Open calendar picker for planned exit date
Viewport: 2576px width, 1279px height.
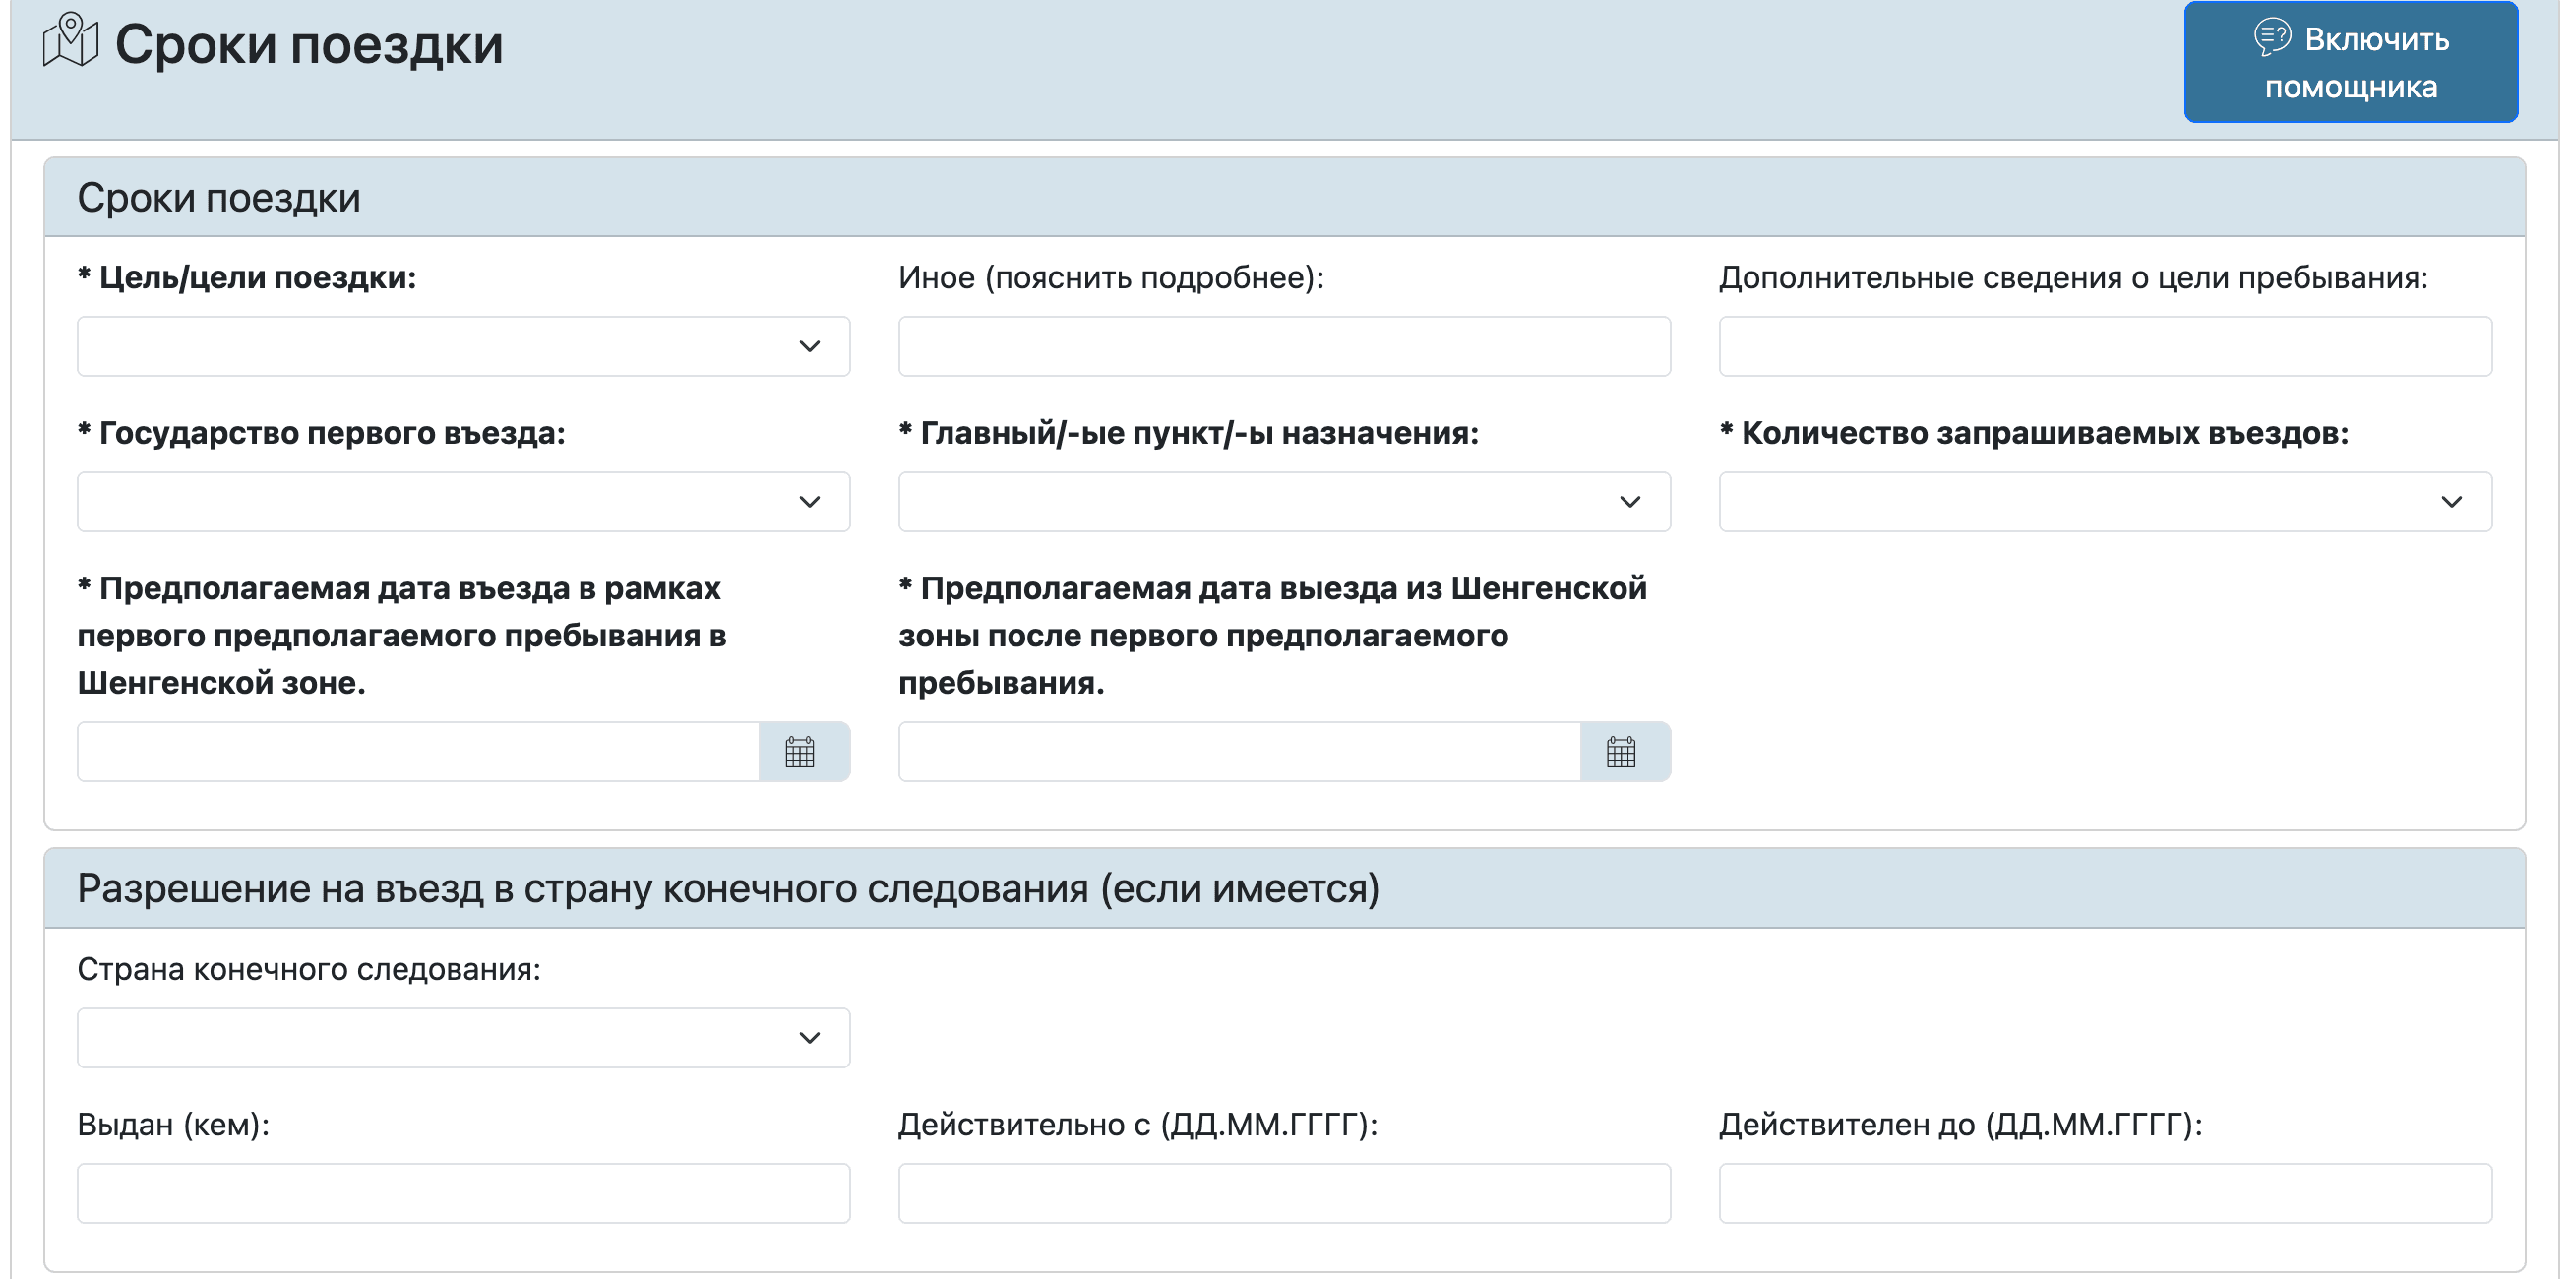pos(1624,751)
